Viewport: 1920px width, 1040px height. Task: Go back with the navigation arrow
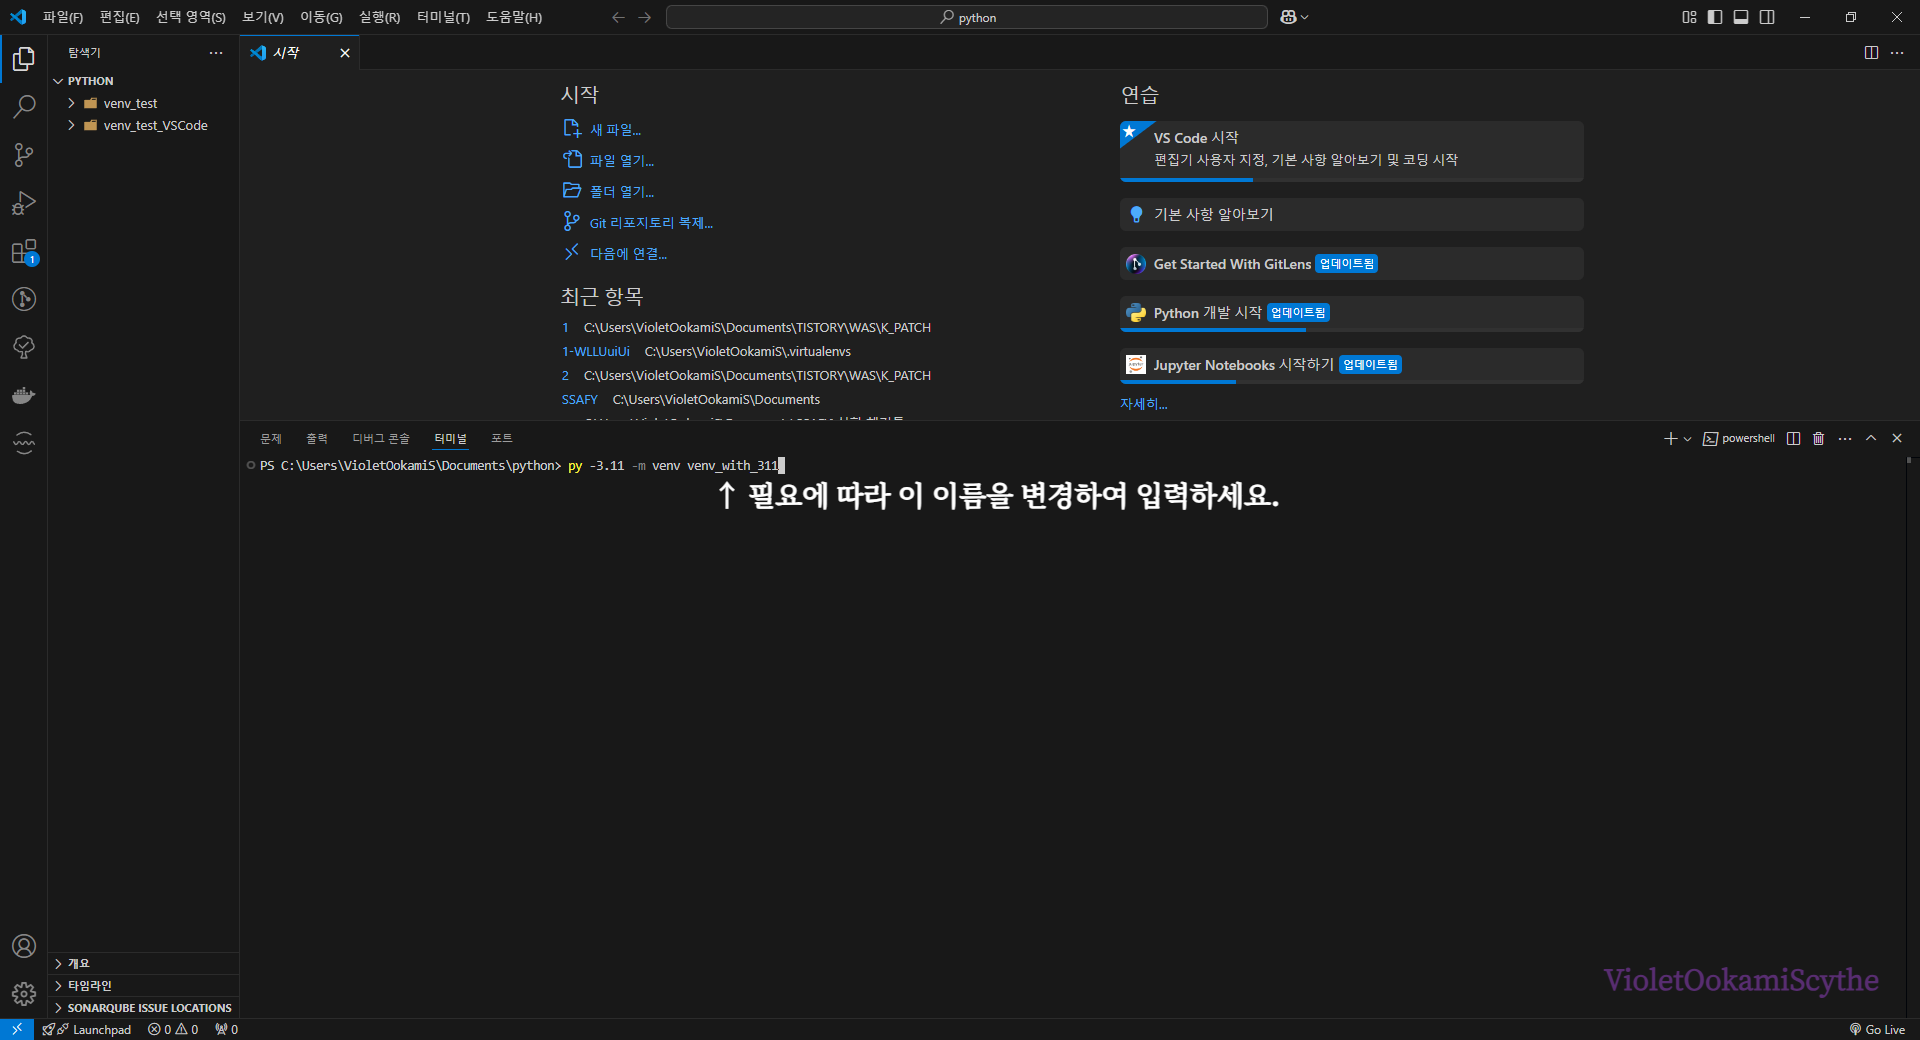(x=618, y=17)
